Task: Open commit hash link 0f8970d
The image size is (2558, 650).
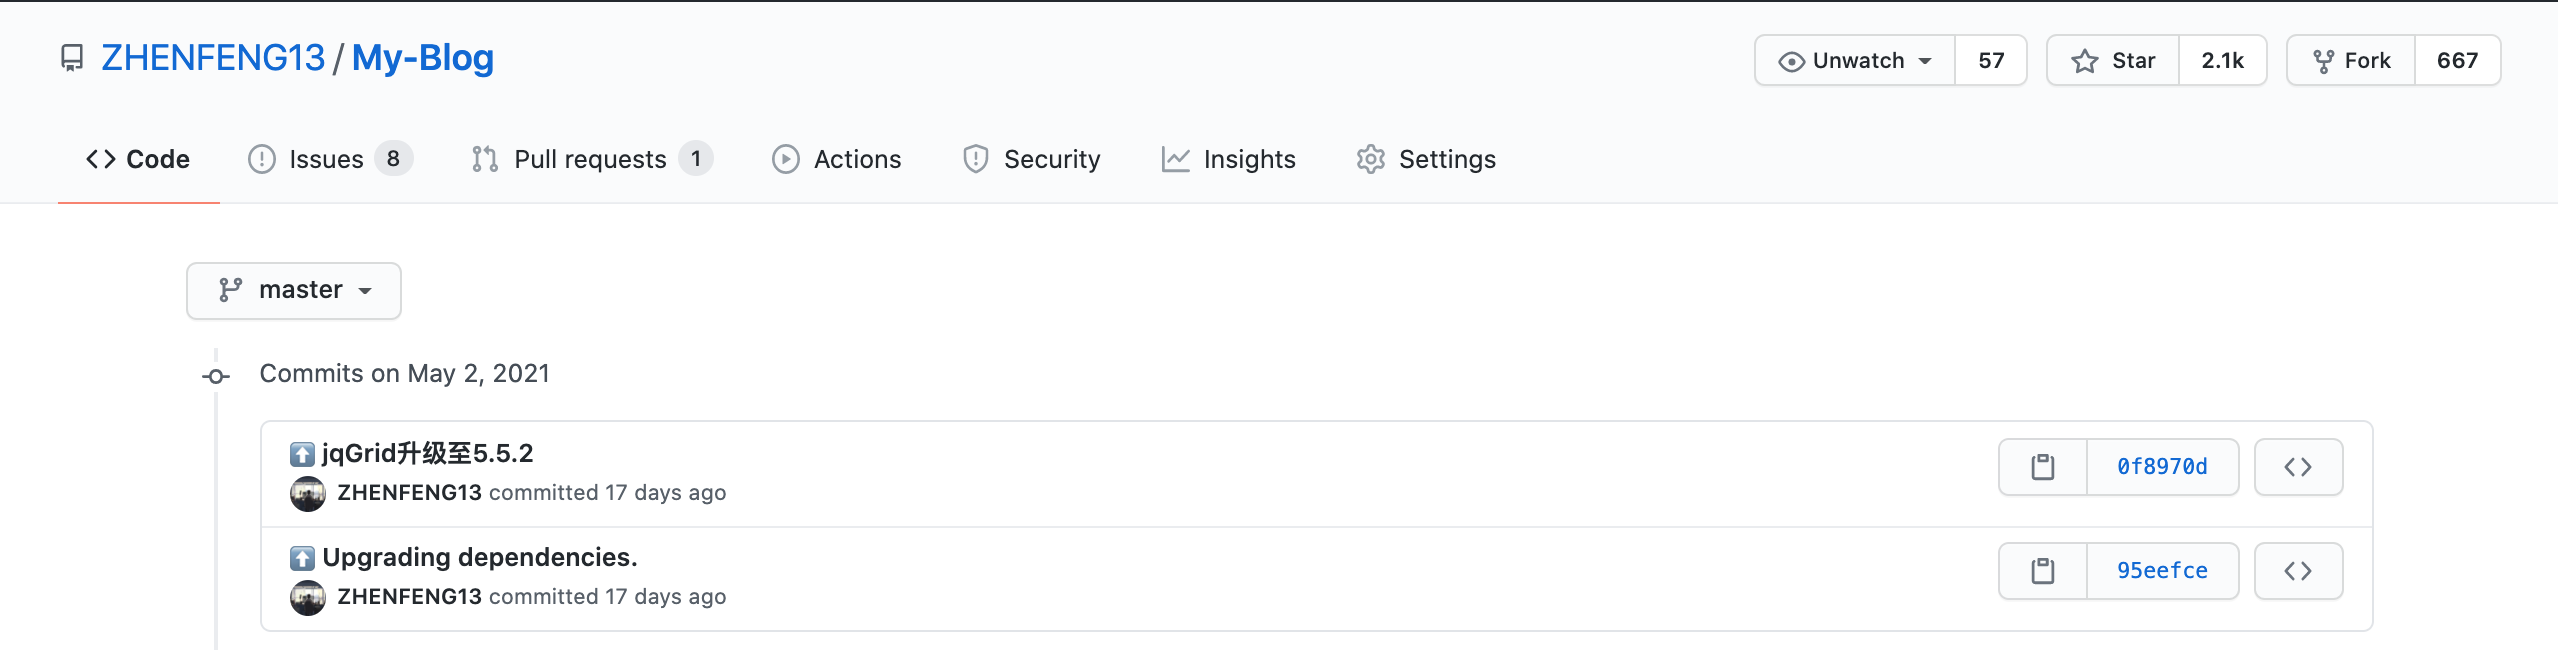Action: tap(2162, 467)
